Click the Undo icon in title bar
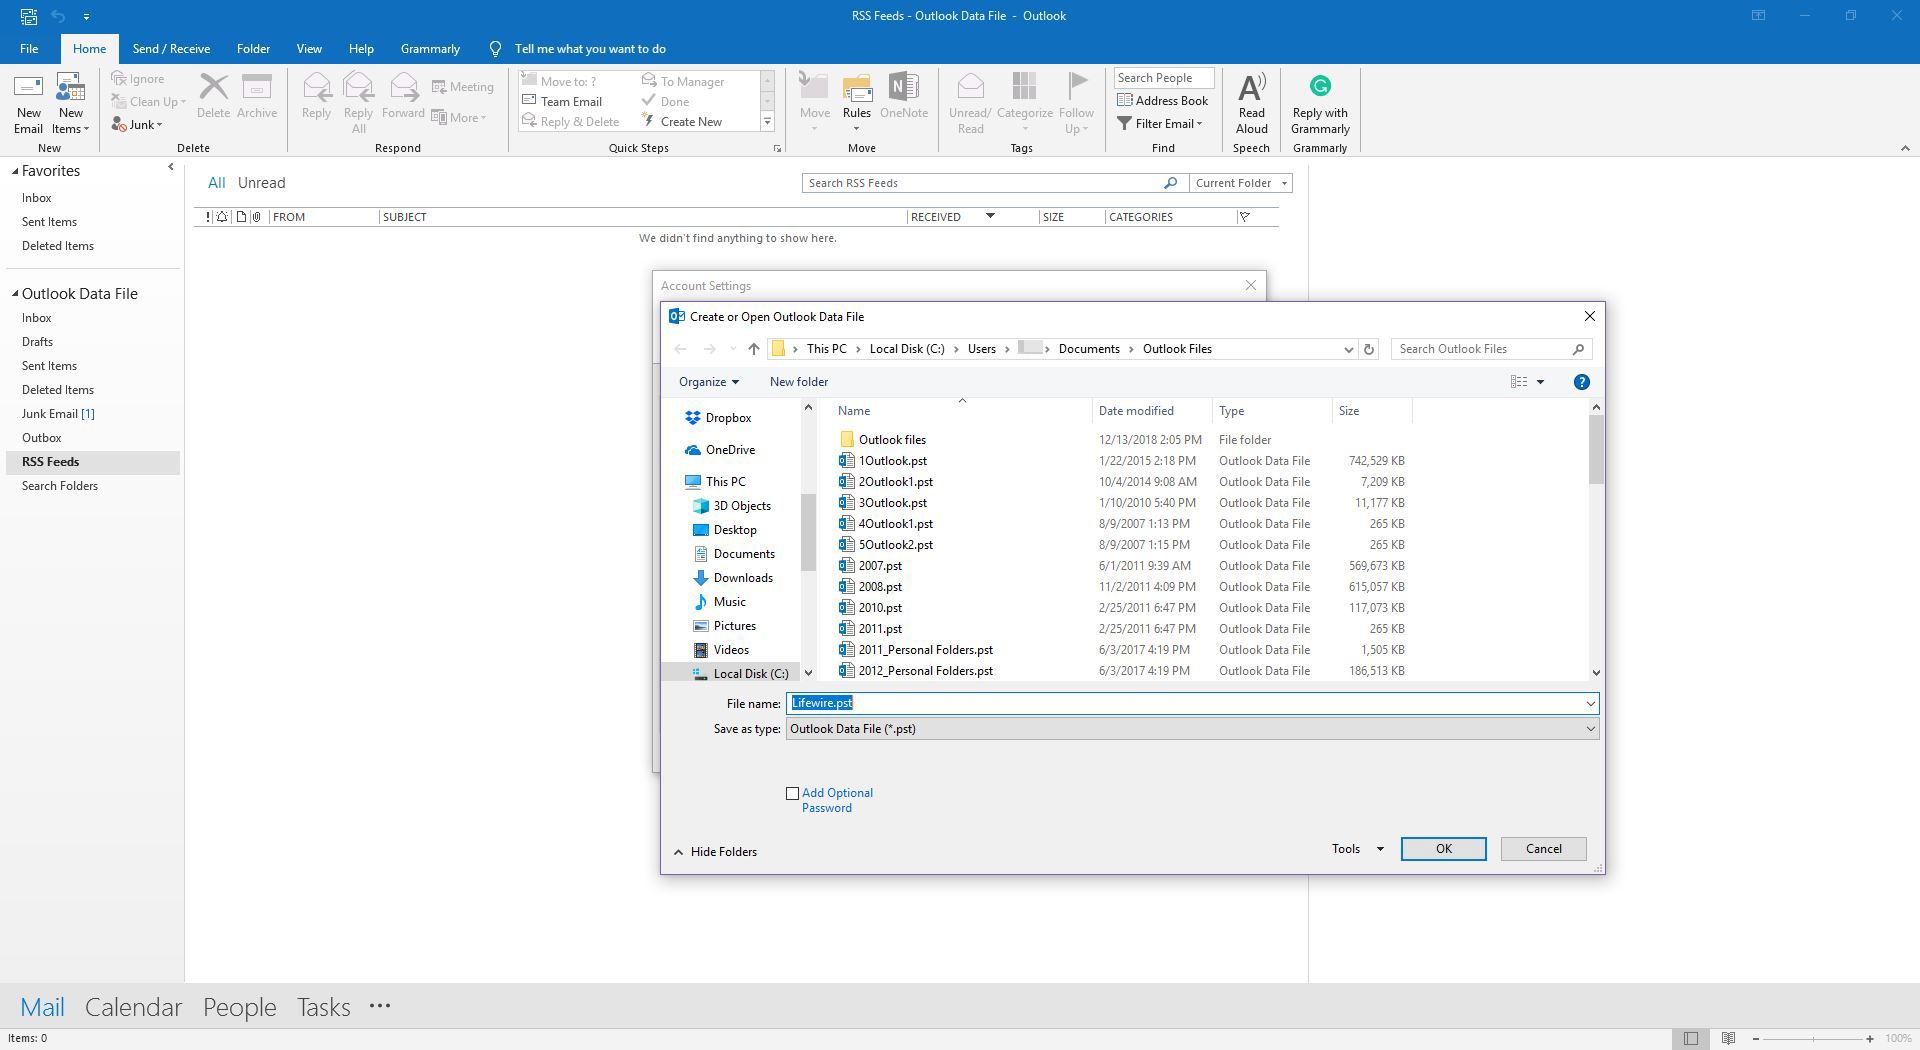 click(x=59, y=16)
